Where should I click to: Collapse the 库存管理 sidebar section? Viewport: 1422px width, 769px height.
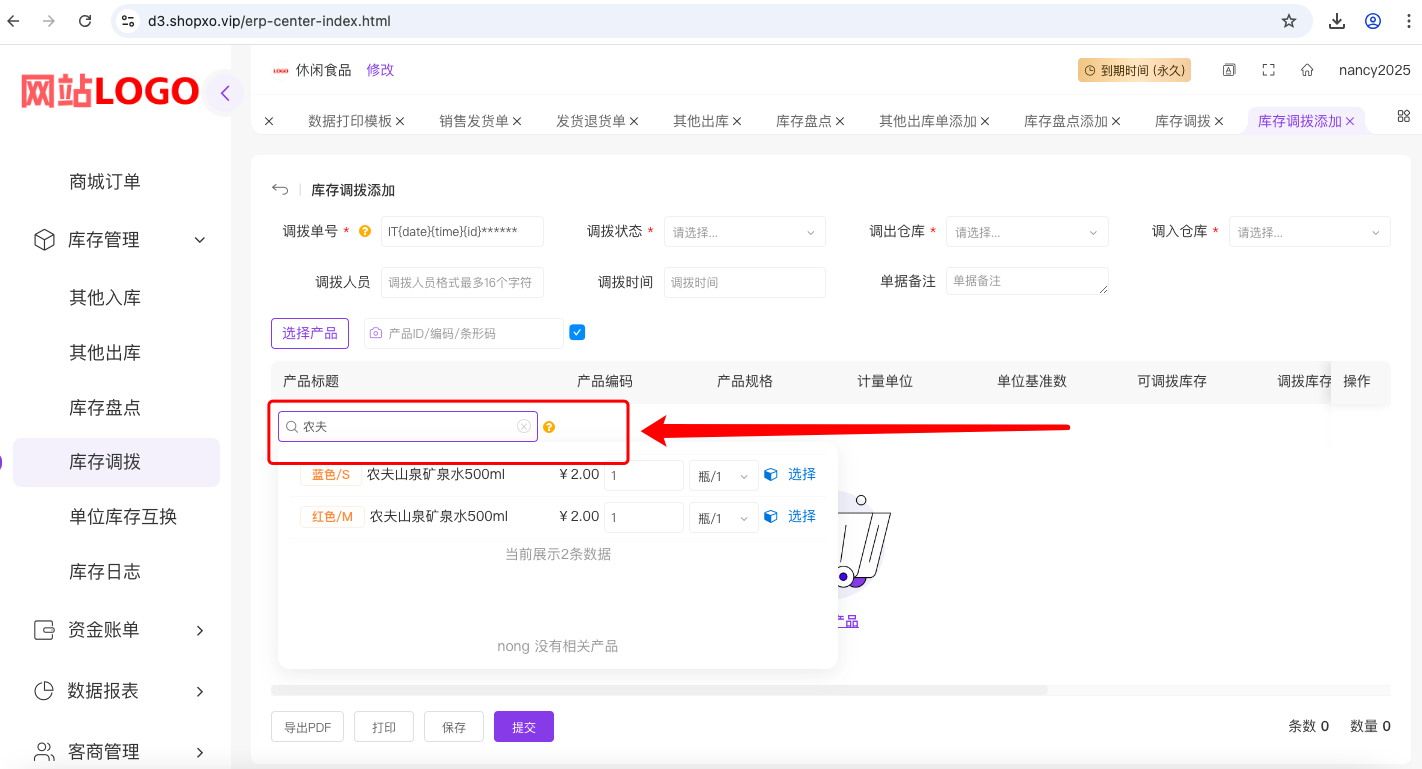(x=200, y=240)
